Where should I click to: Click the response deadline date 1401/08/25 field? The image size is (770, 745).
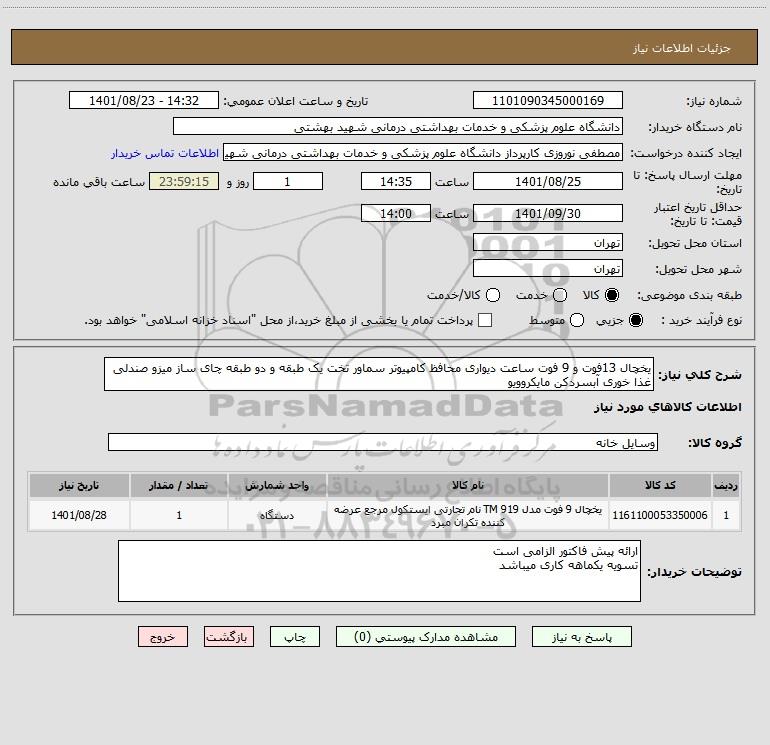coord(548,182)
